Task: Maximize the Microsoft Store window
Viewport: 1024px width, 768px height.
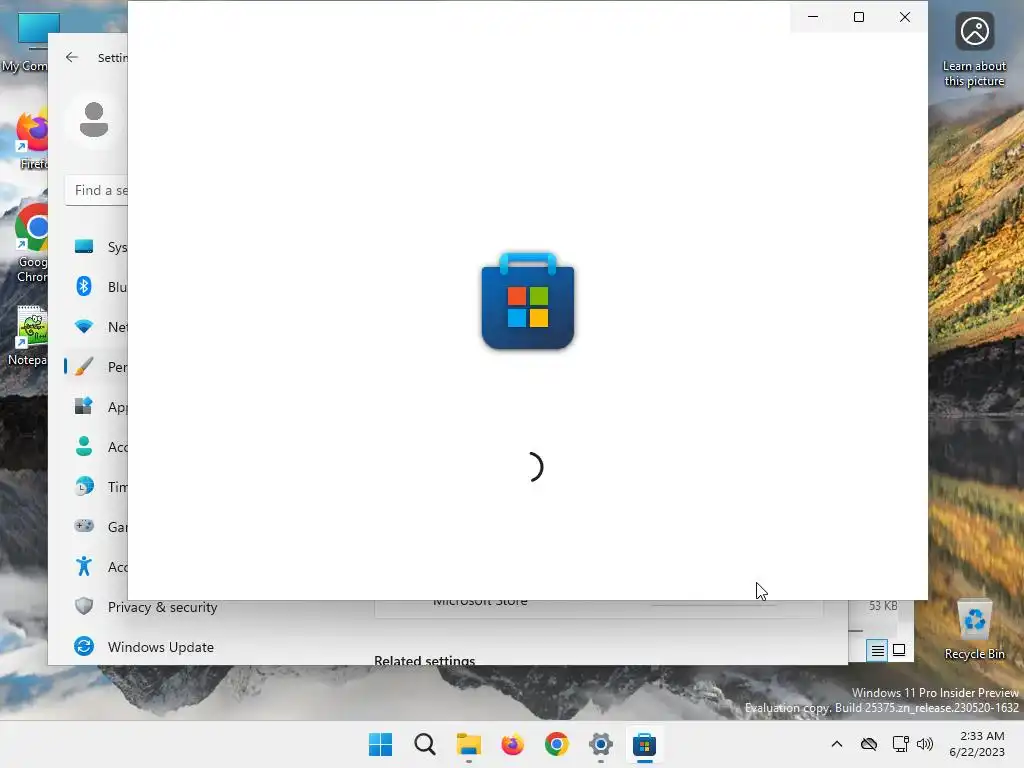Action: pos(859,17)
